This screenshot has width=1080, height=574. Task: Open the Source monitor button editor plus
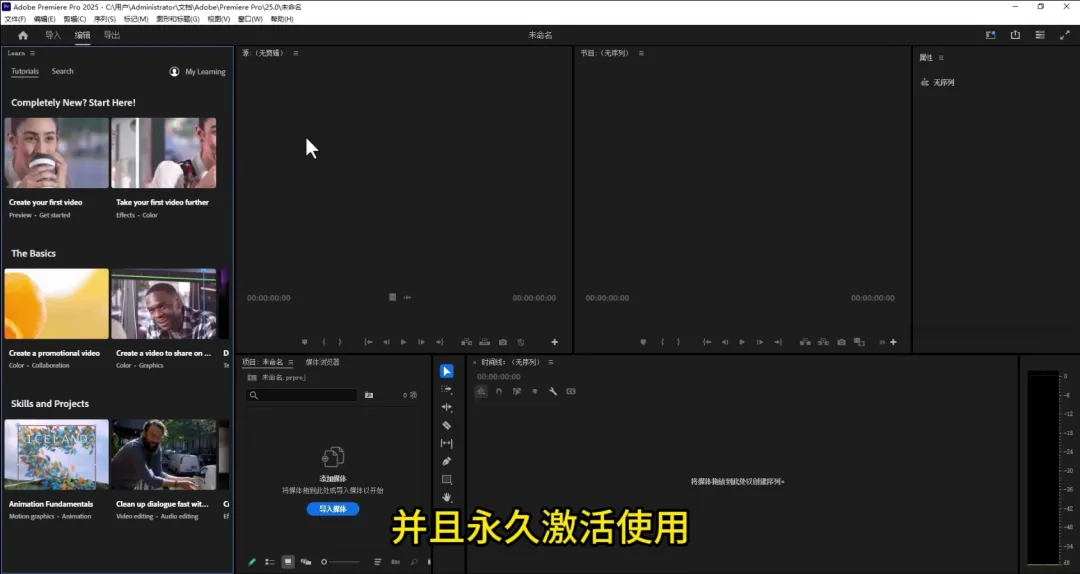pyautogui.click(x=554, y=342)
